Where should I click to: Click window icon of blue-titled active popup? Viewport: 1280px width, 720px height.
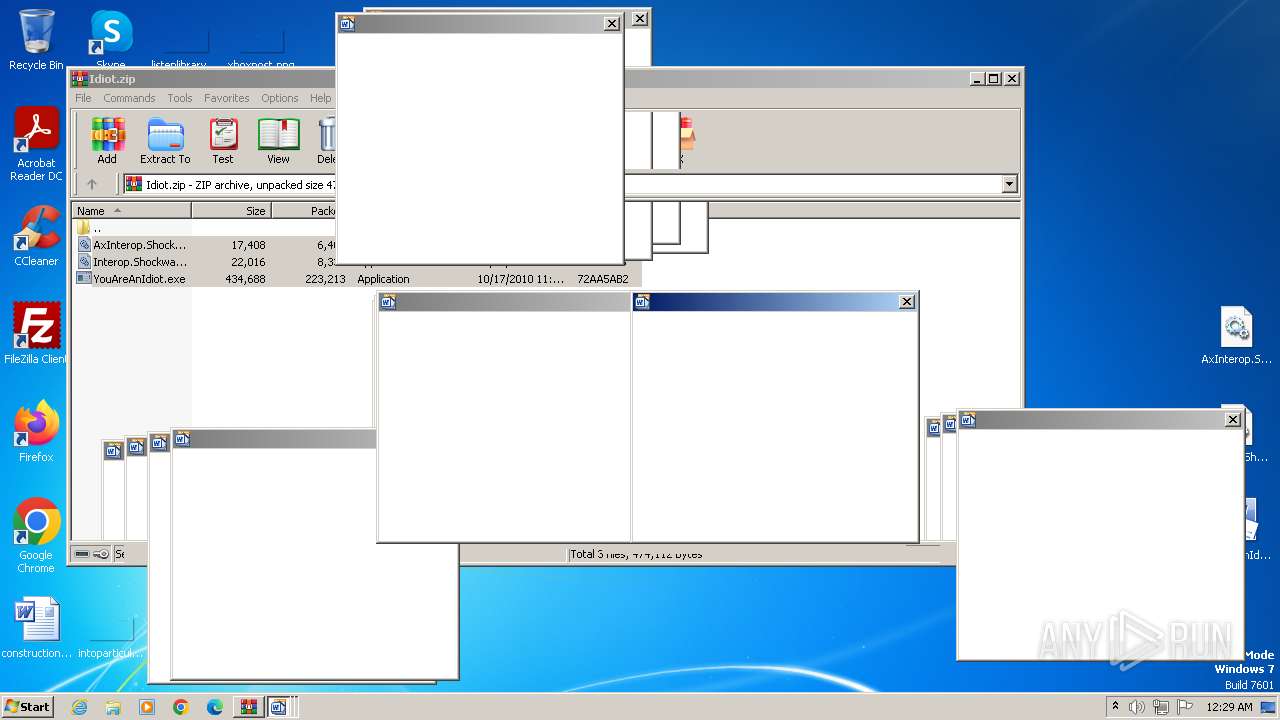click(x=643, y=302)
